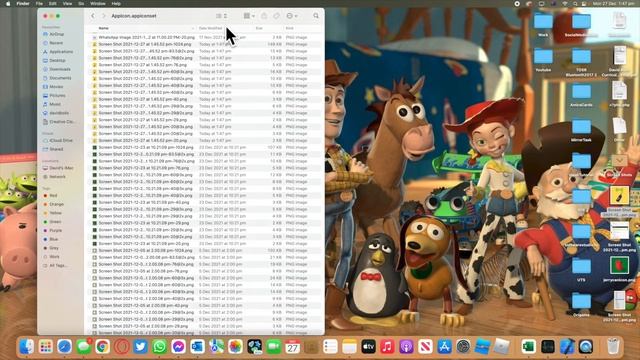Open the App Store from Dock
The height and width of the screenshot is (360, 640).
coord(444,347)
